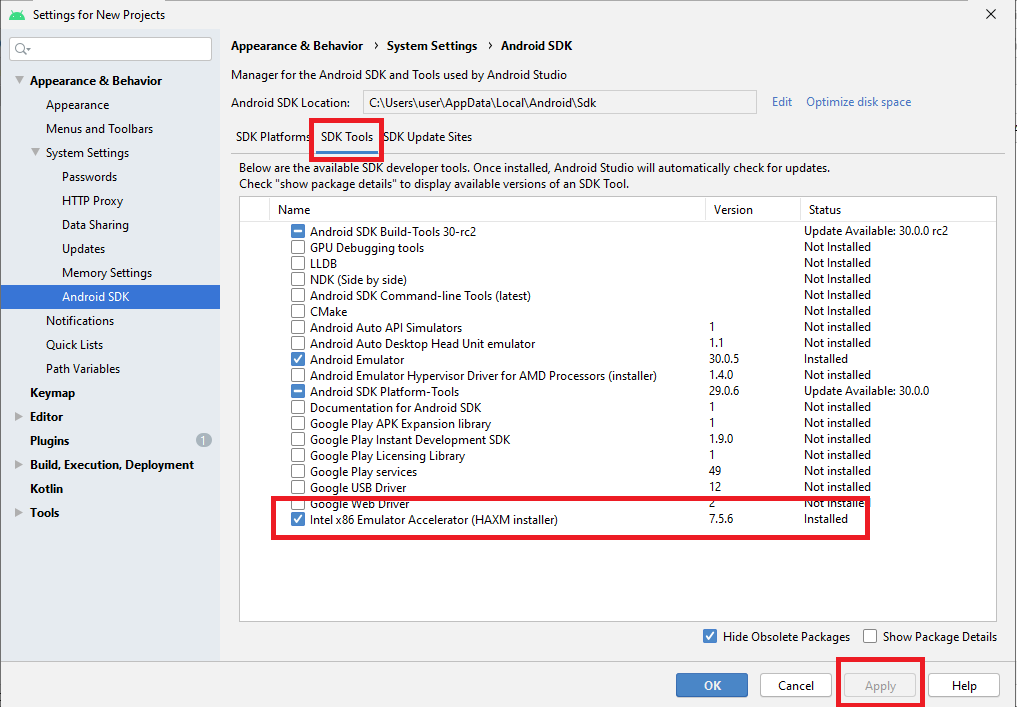Viewport: 1017px width, 707px height.
Task: Expand the Editor section arrow
Action: [19, 416]
